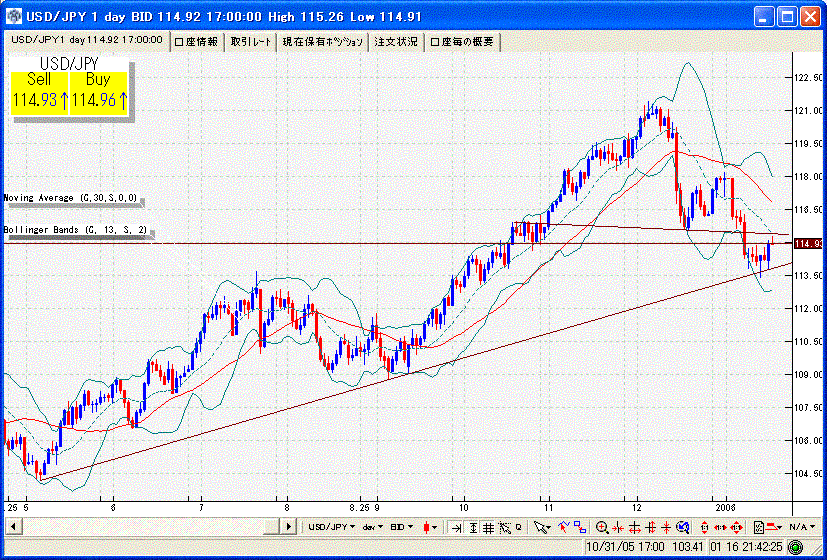Open the pointer cursor mode dropdown
This screenshot has width=827, height=560.
(542, 527)
